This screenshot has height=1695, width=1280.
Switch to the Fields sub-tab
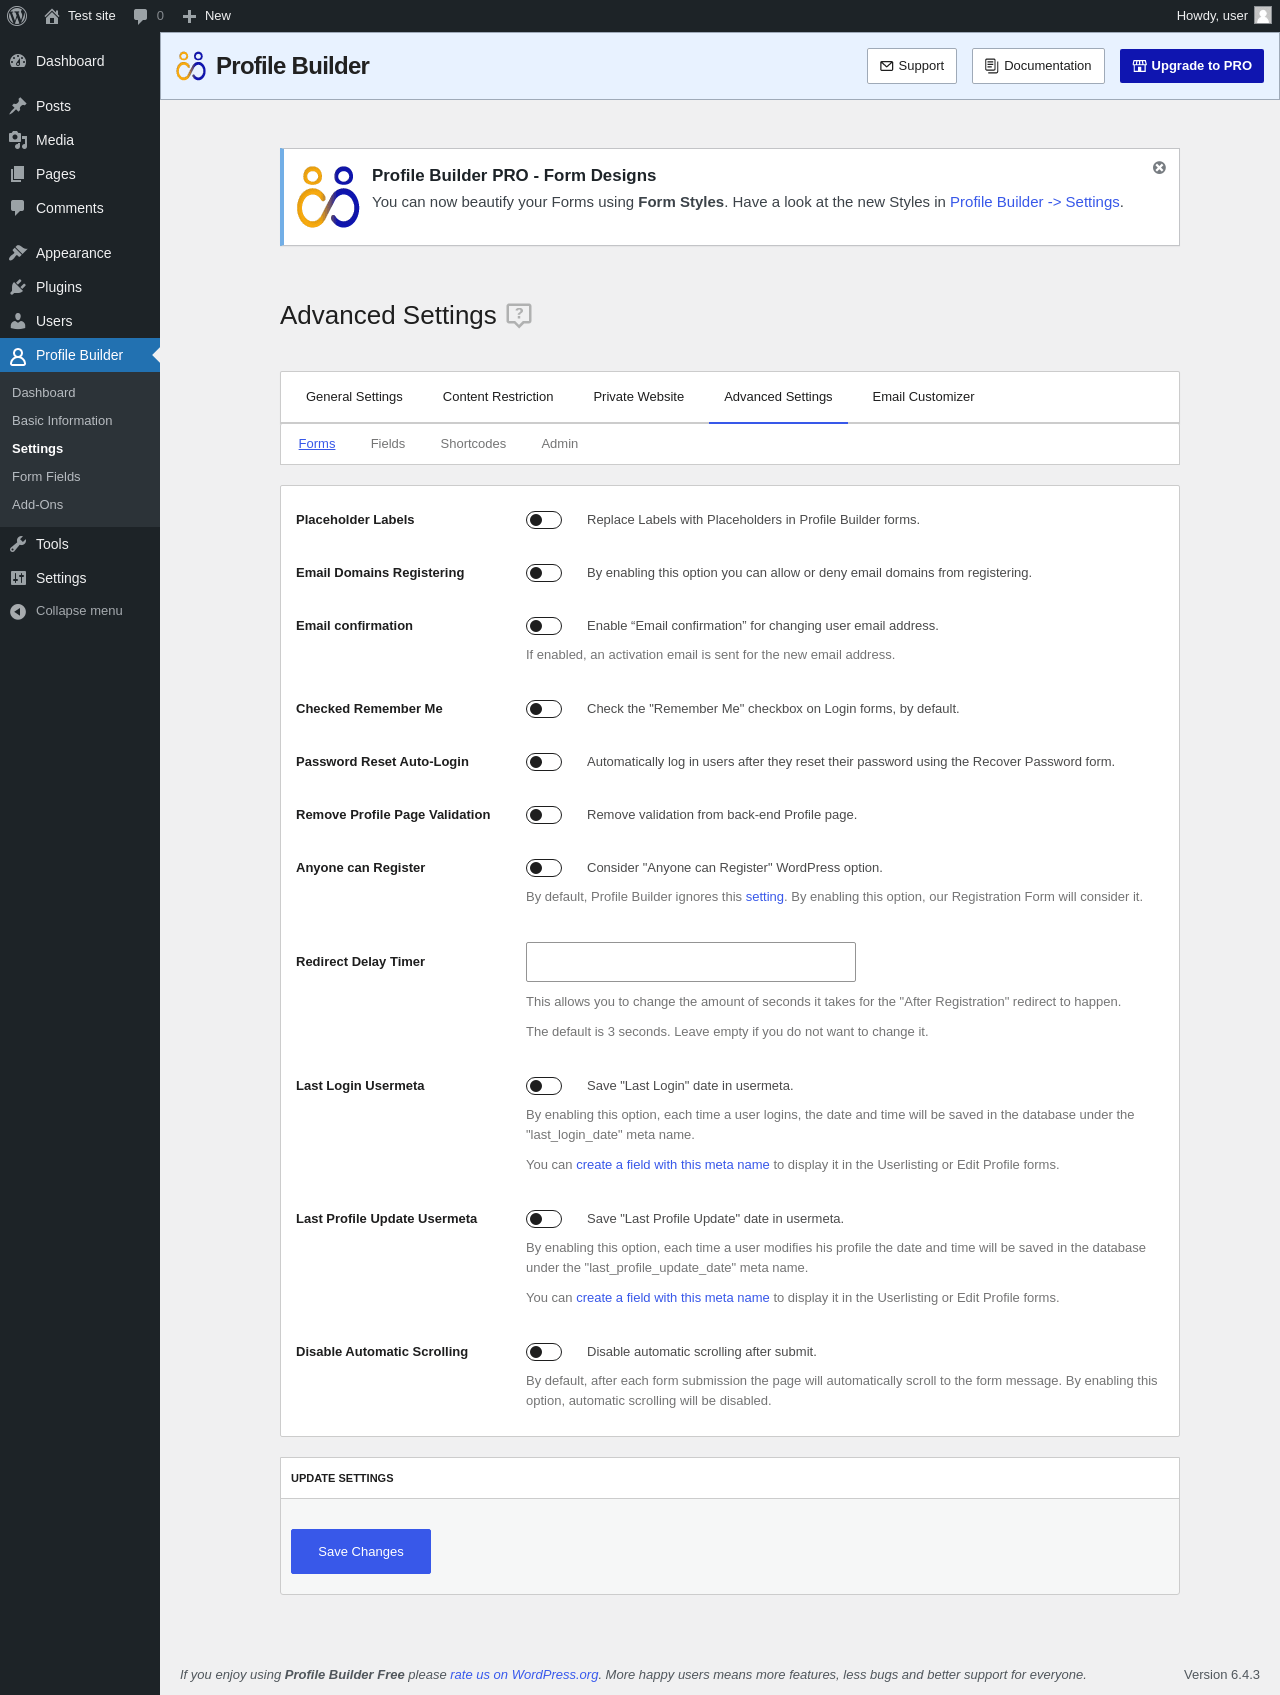[388, 444]
